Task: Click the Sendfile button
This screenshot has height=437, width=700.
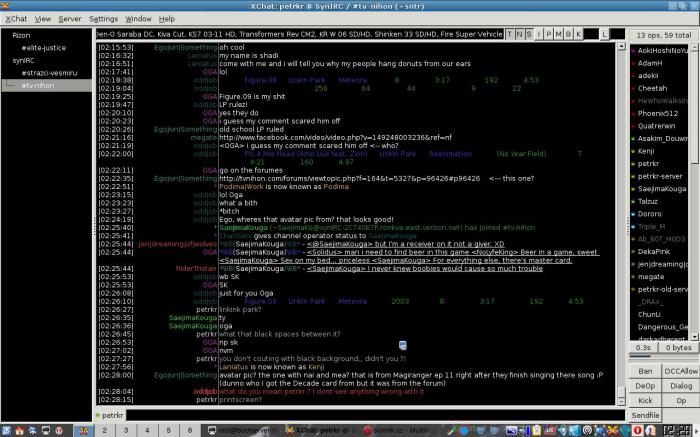Action: pos(645,415)
